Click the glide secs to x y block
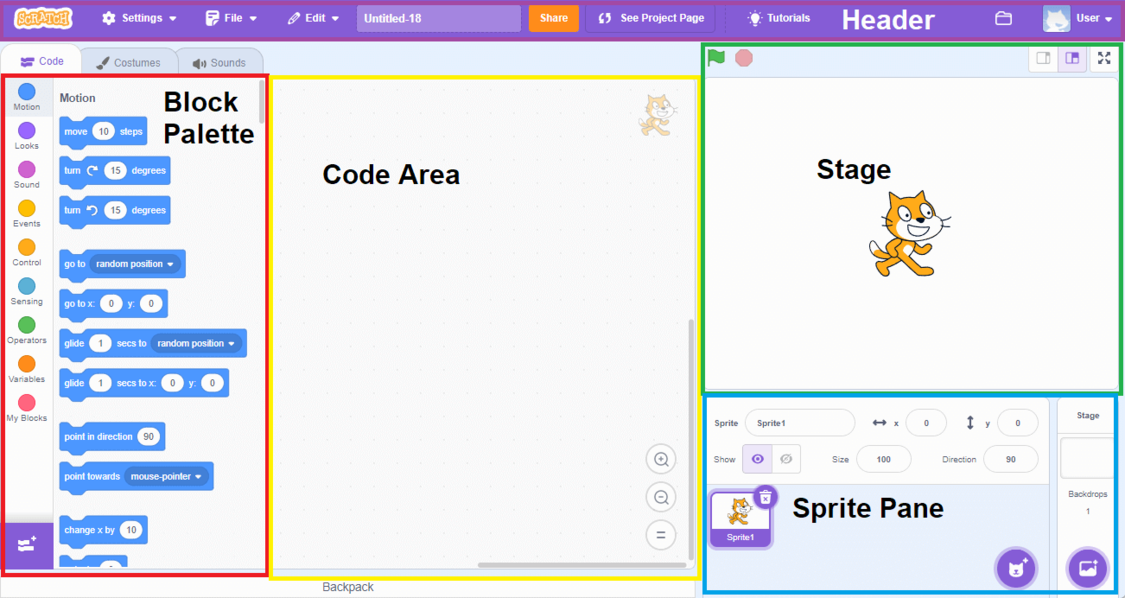This screenshot has height=598, width=1125. click(144, 384)
